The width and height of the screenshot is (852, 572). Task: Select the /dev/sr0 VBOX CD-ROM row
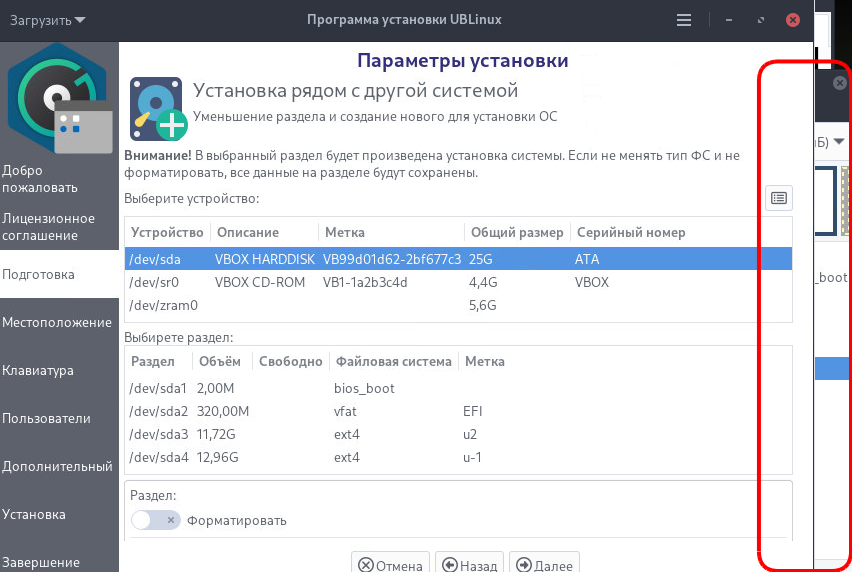458,282
